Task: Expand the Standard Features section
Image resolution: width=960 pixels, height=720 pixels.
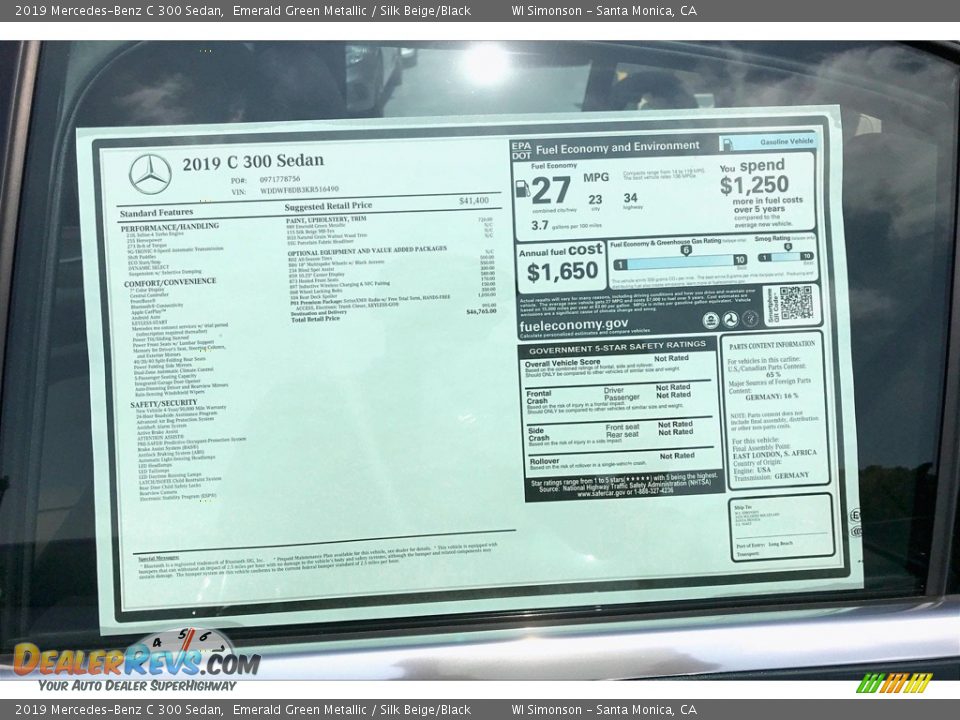Action: [x=155, y=212]
